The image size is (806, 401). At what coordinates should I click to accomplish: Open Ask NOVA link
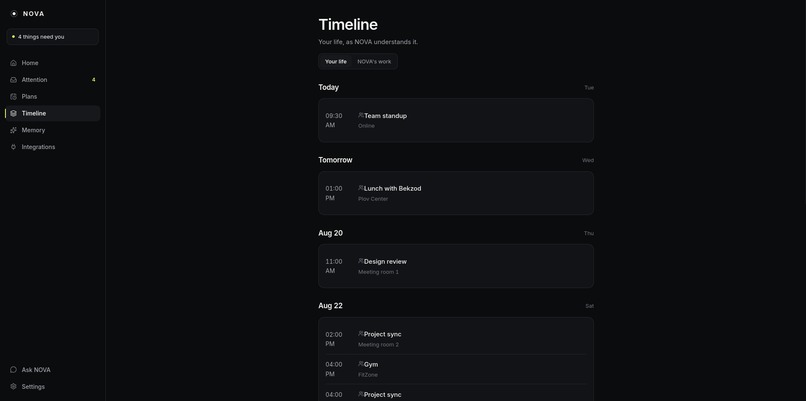52,370
